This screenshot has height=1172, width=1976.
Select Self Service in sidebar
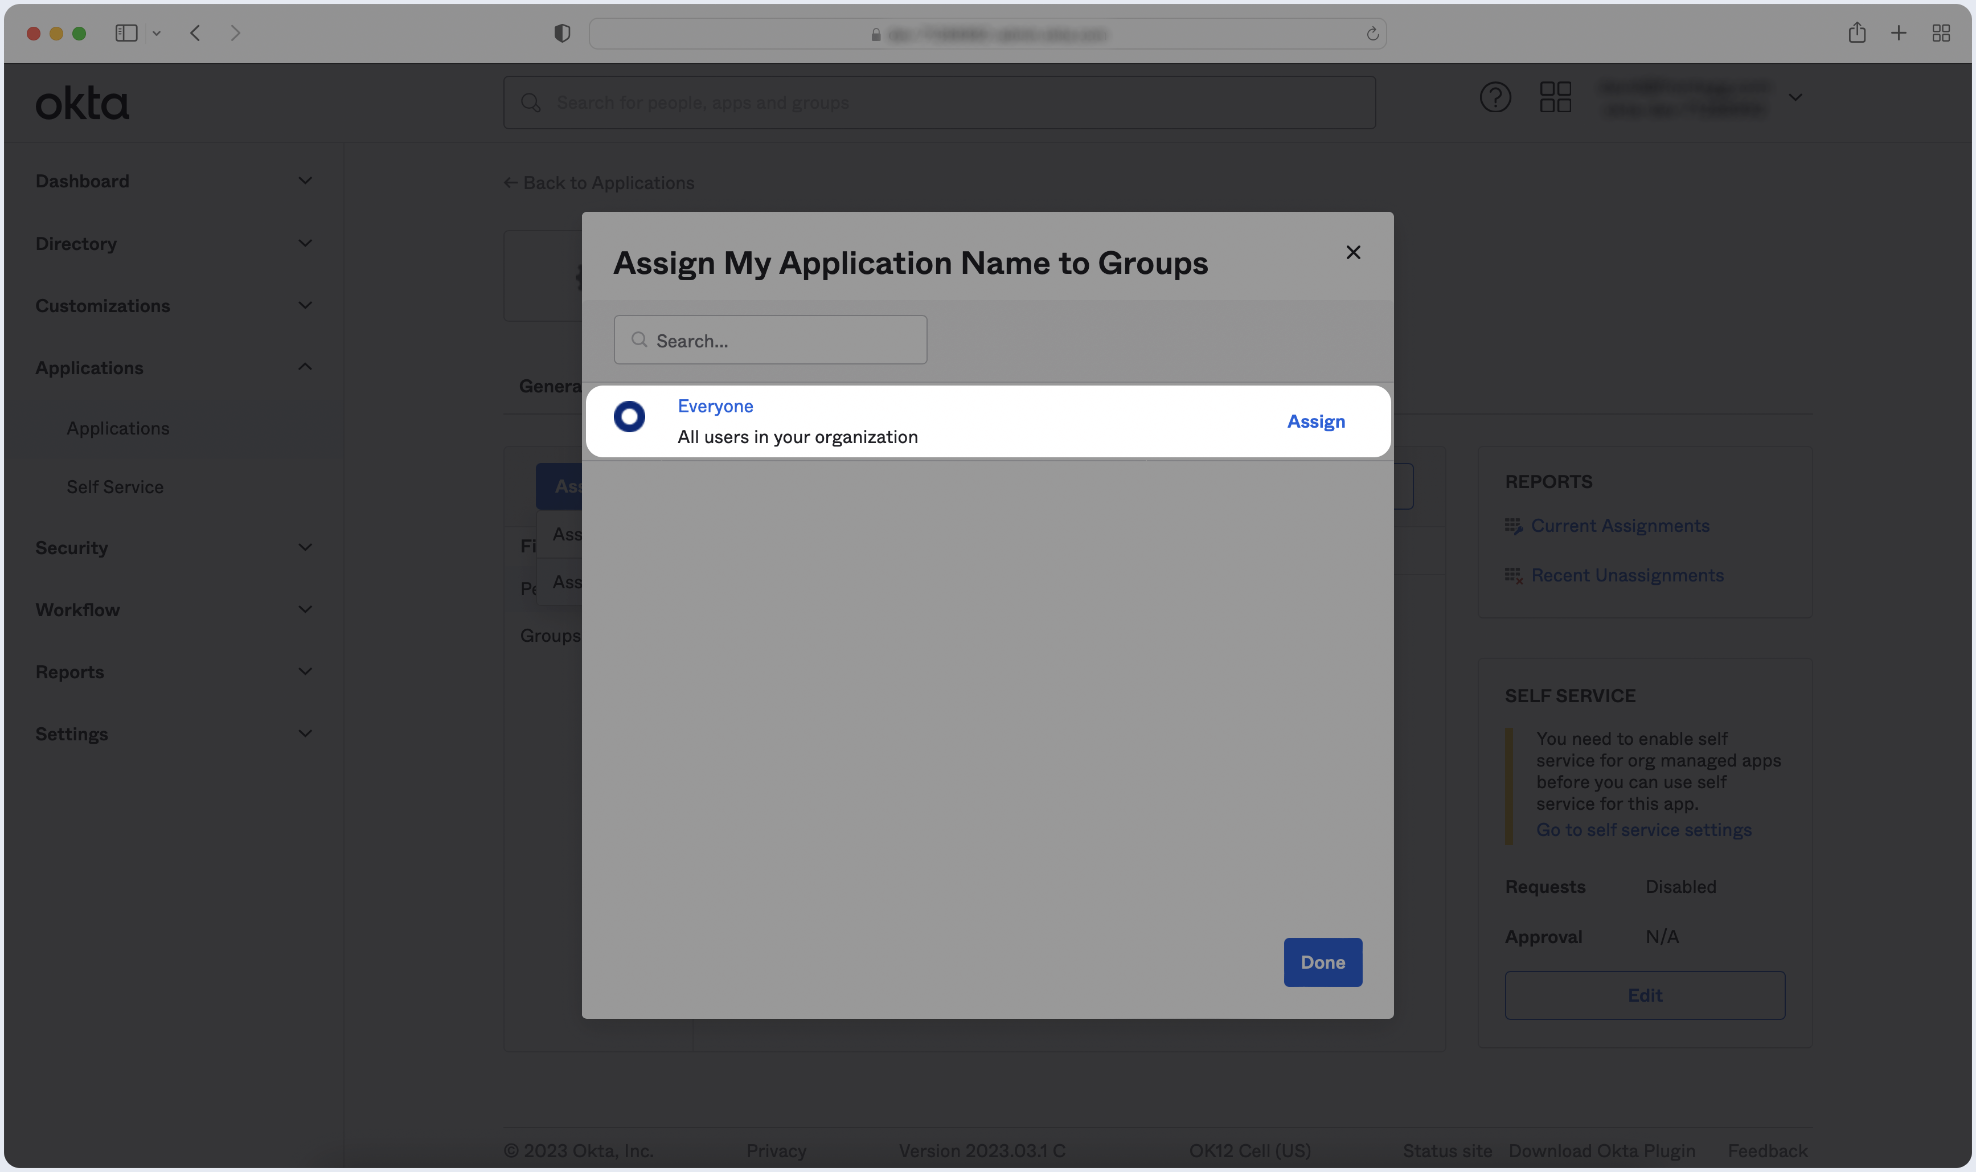click(x=115, y=487)
